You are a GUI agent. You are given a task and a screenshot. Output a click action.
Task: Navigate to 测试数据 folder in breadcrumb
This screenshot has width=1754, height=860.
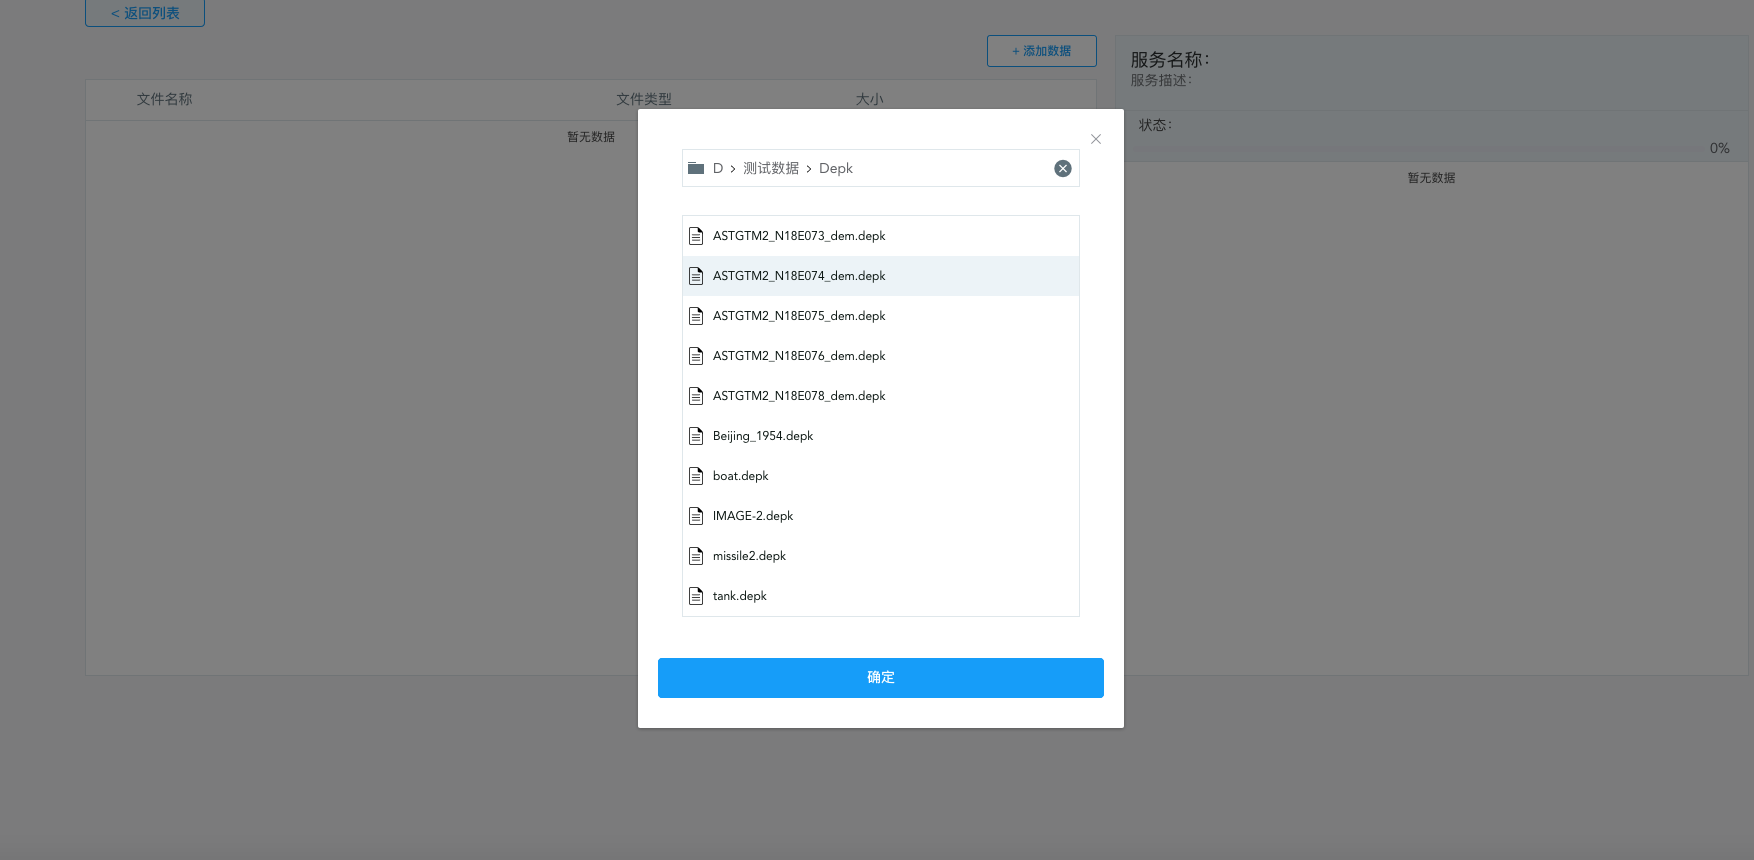(771, 168)
